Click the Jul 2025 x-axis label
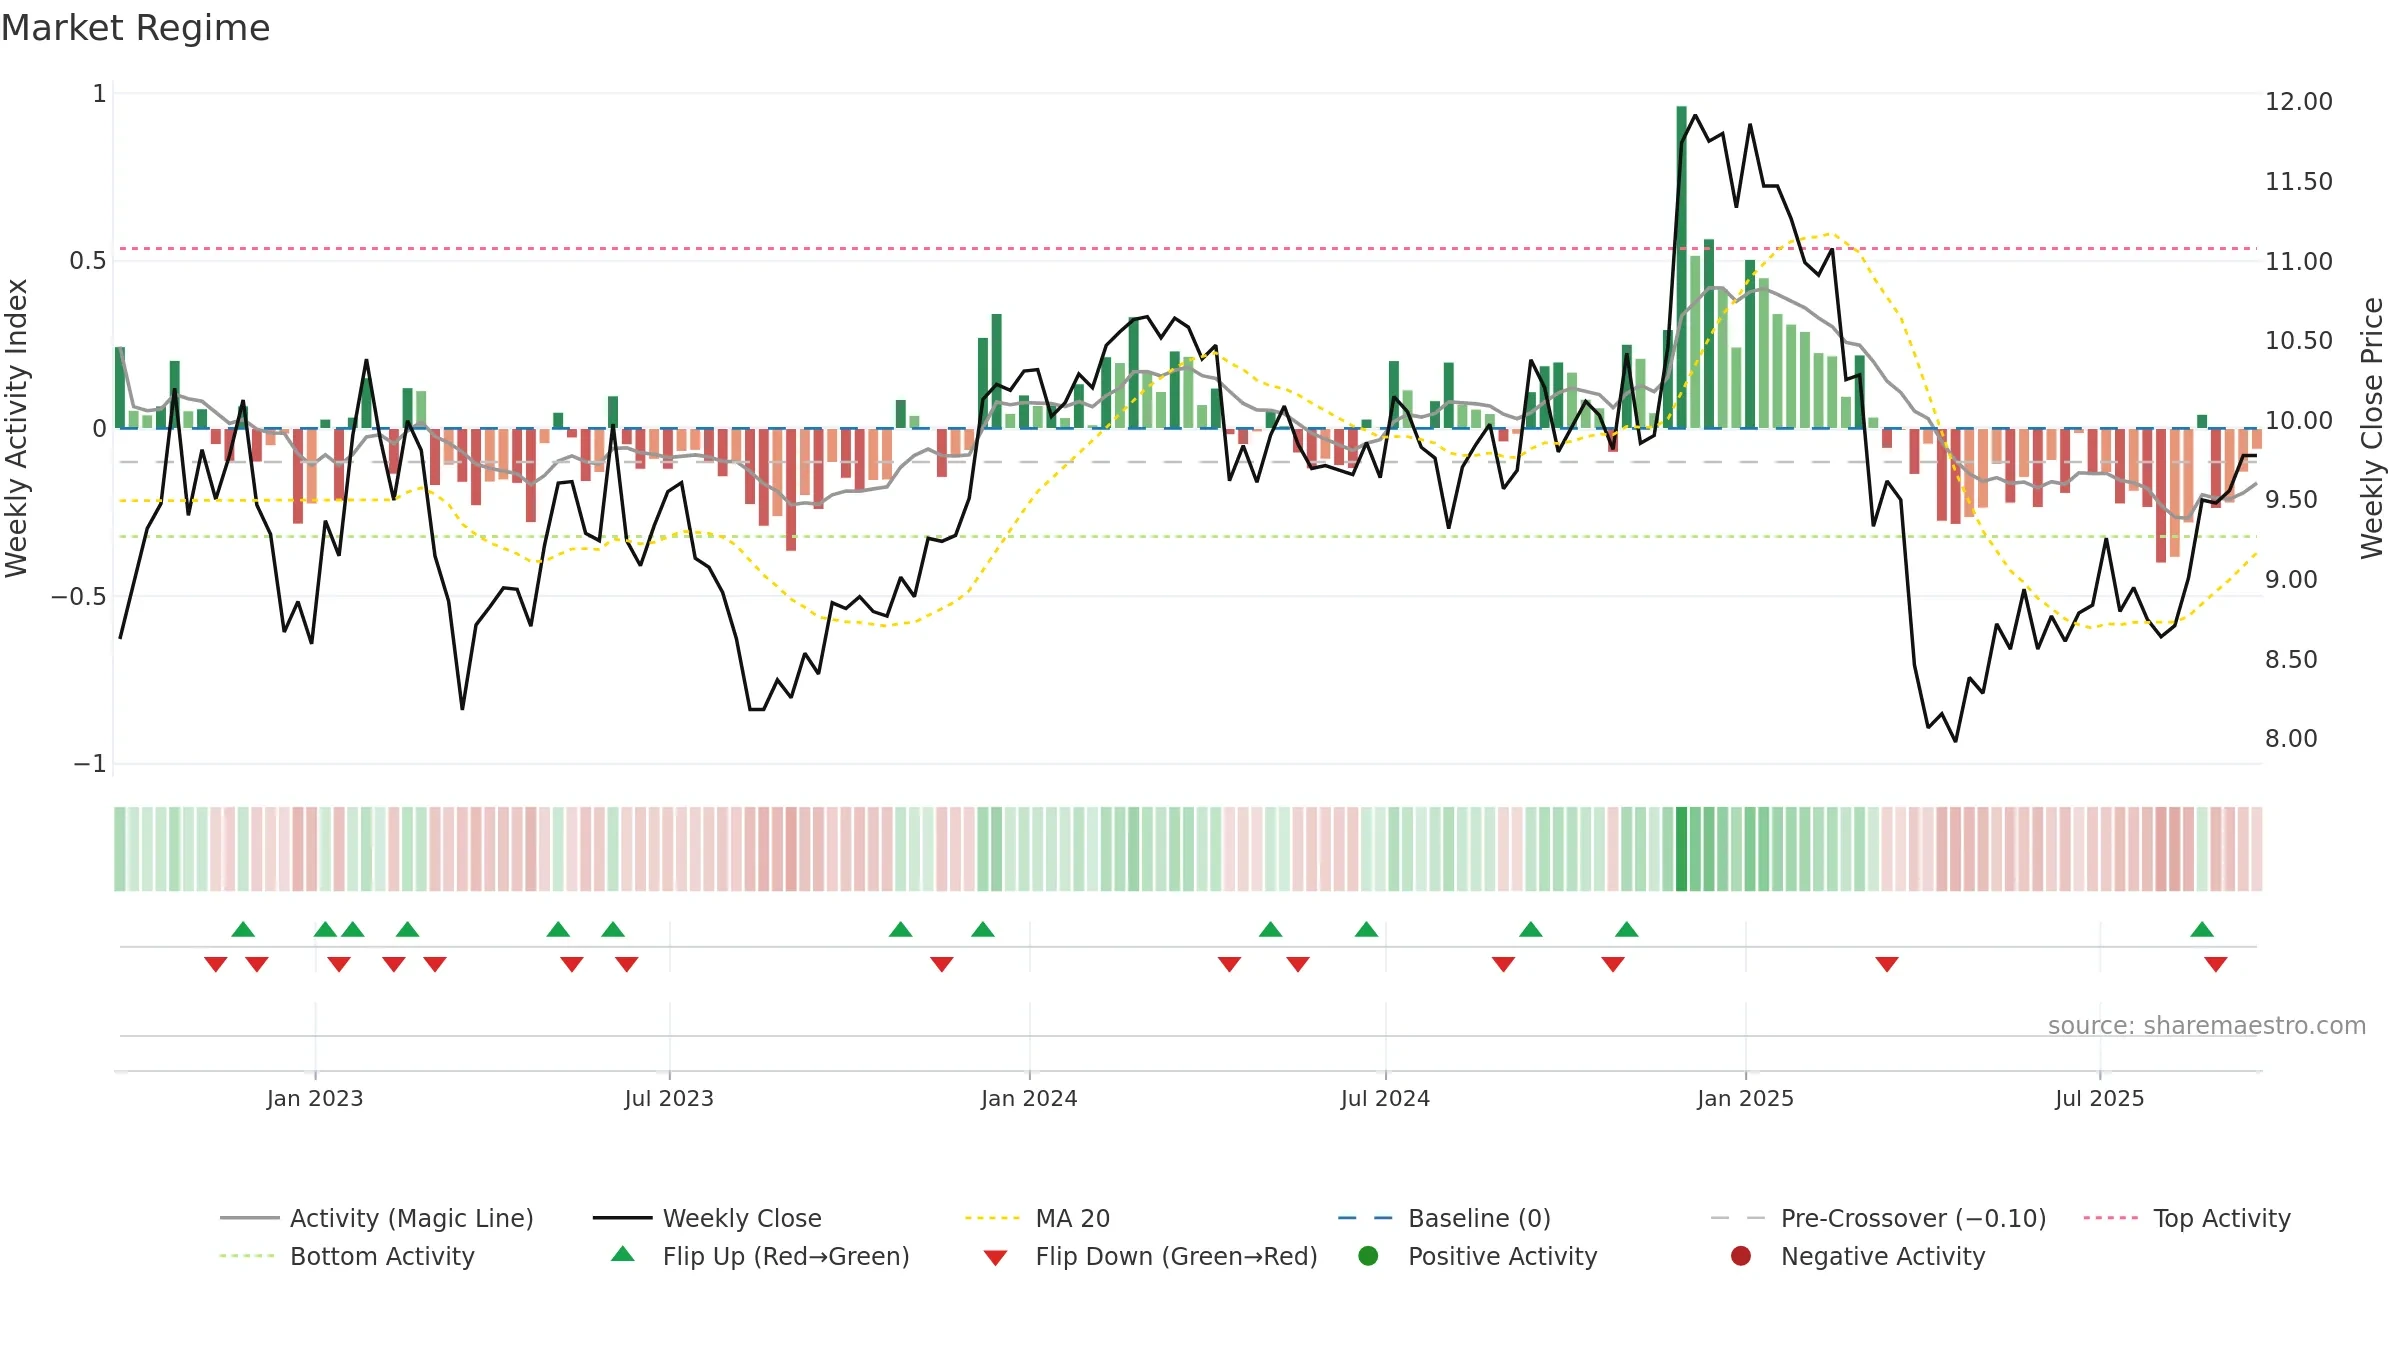 [2100, 1098]
